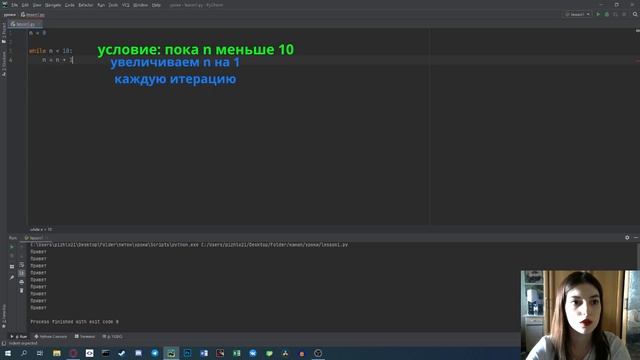Click the Soft-Wrap icon in Run panel
Image resolution: width=640 pixels, height=360 pixels.
point(22,264)
